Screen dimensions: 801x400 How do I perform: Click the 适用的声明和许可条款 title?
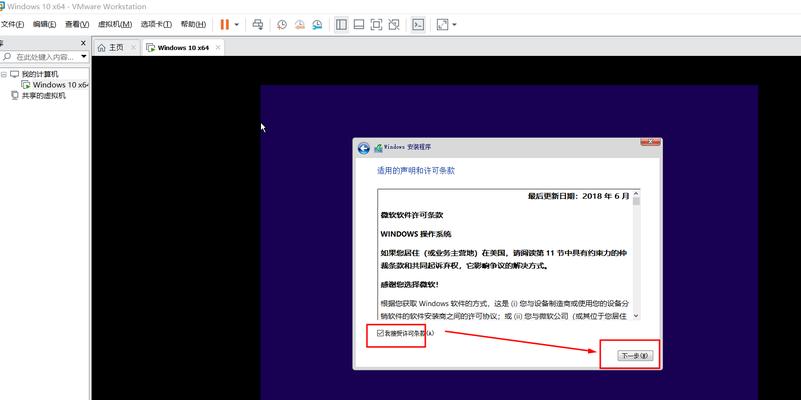pos(415,171)
